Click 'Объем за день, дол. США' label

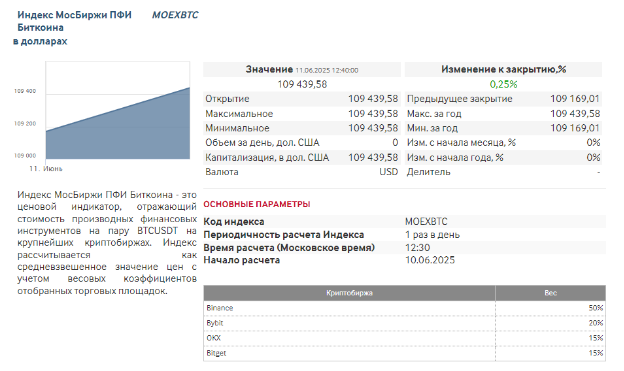[262, 143]
